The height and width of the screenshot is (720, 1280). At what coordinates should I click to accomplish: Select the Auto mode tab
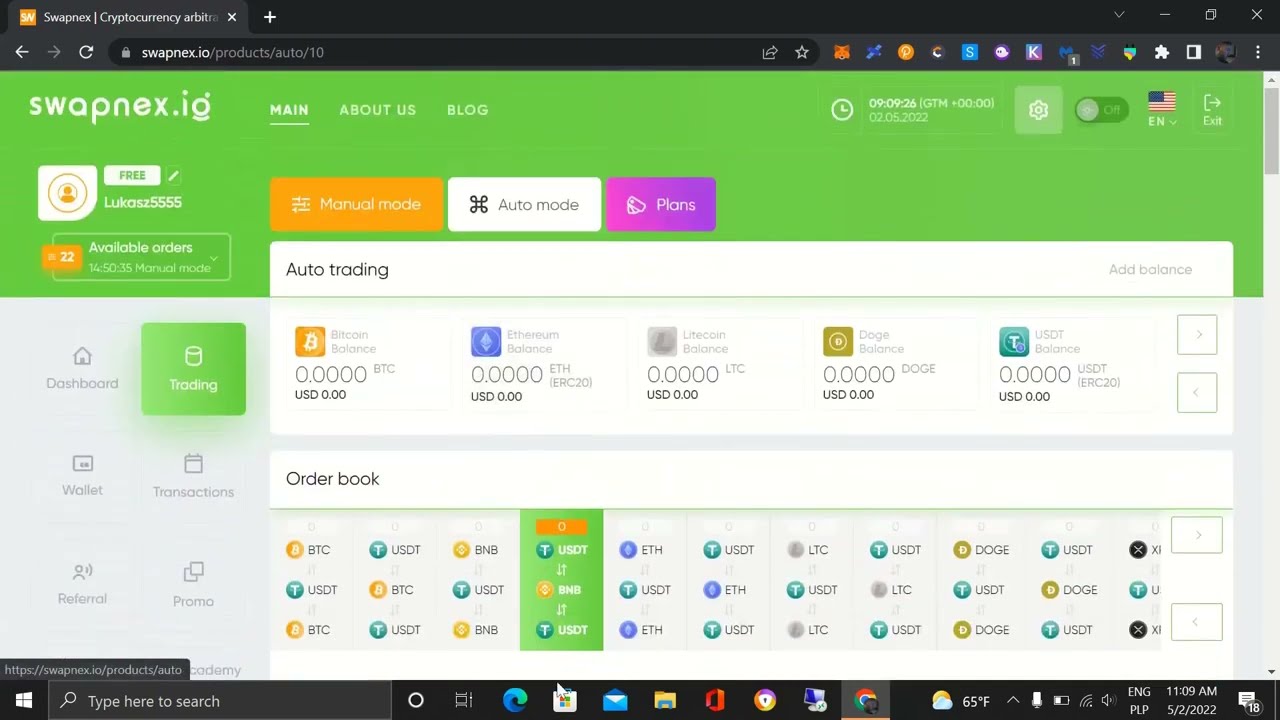[524, 204]
